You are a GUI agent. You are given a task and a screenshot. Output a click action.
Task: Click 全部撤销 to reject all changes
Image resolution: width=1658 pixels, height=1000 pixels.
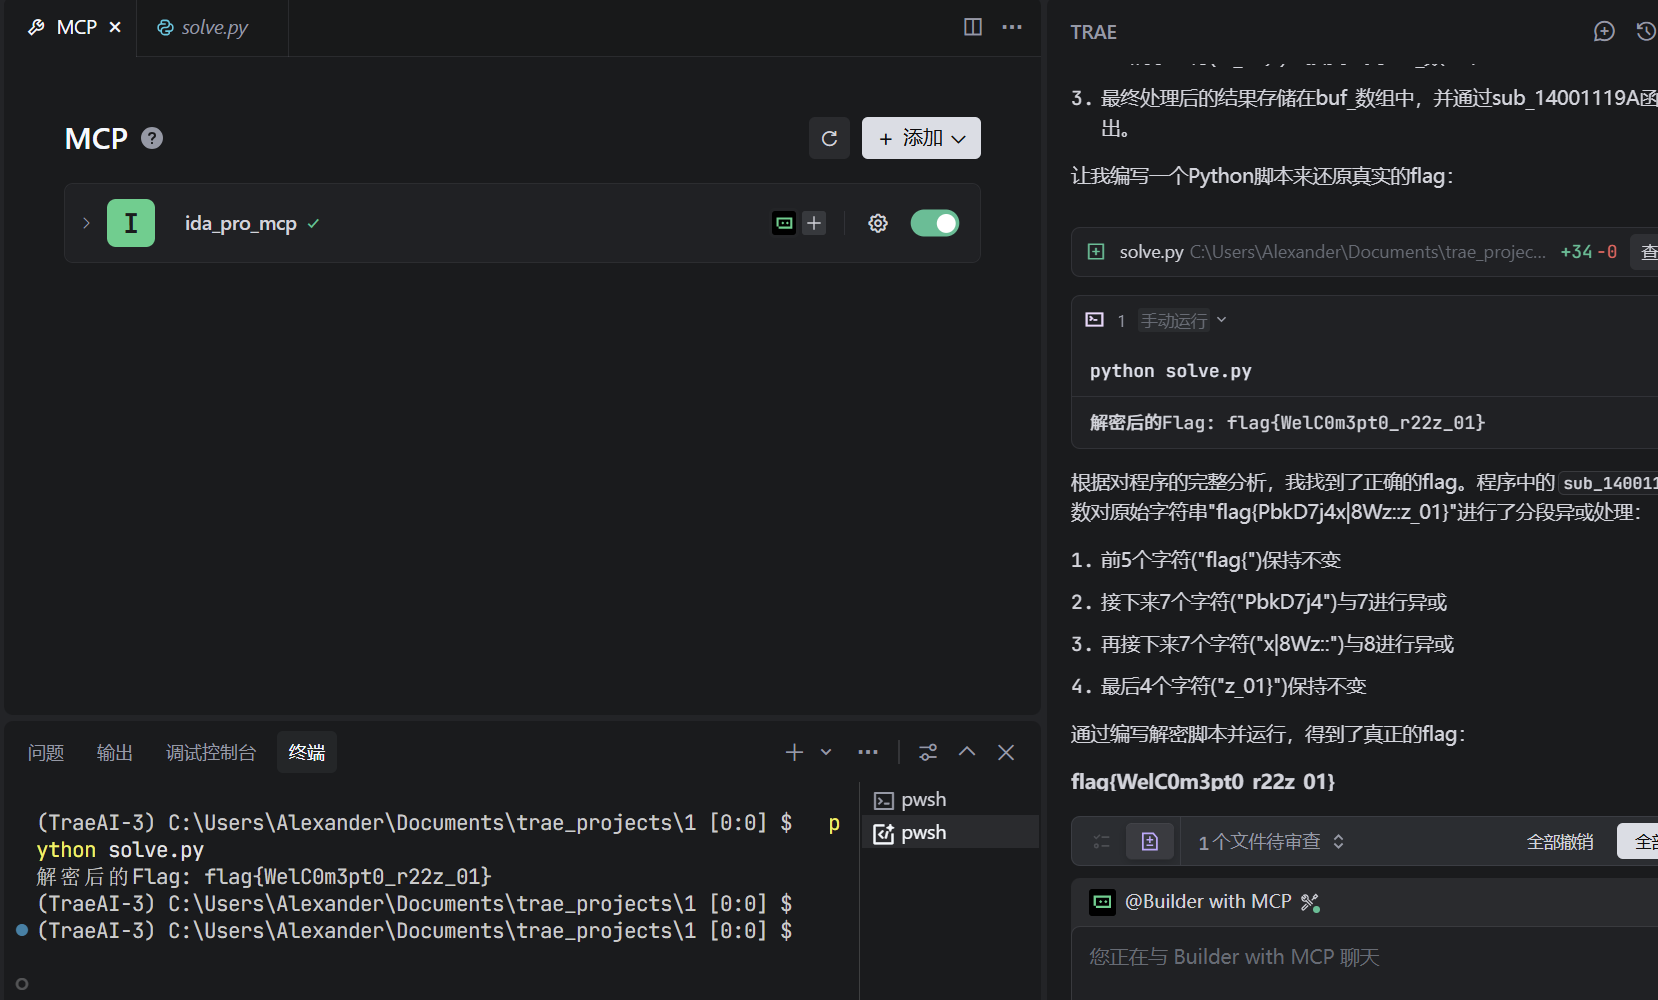(1560, 842)
